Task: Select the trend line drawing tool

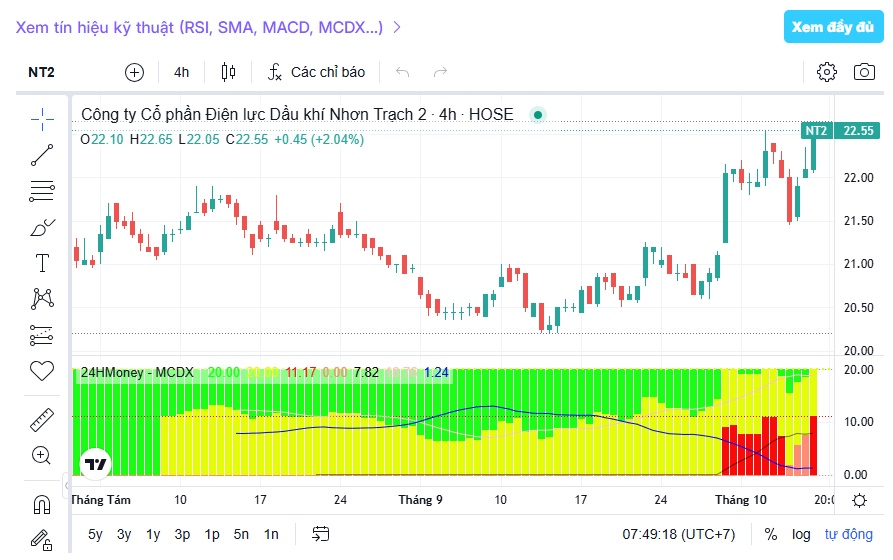Action: 42,155
